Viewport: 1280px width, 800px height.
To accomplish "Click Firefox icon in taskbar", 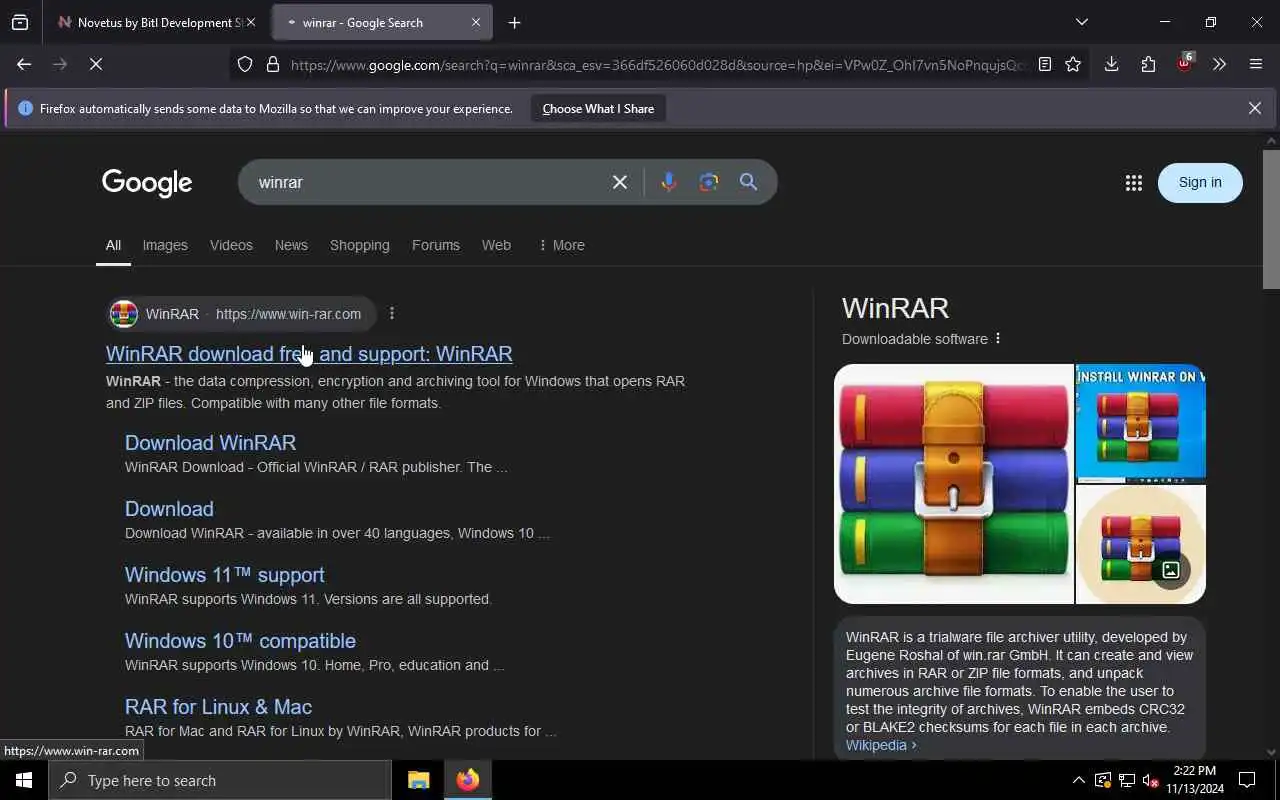I will click(x=468, y=780).
